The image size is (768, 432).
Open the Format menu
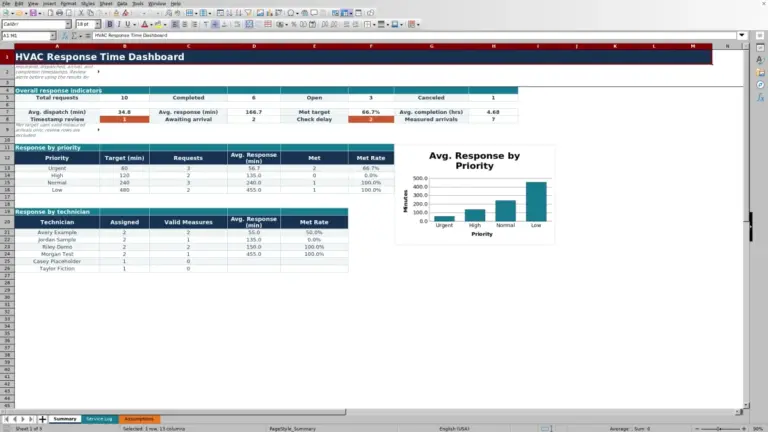click(69, 3)
